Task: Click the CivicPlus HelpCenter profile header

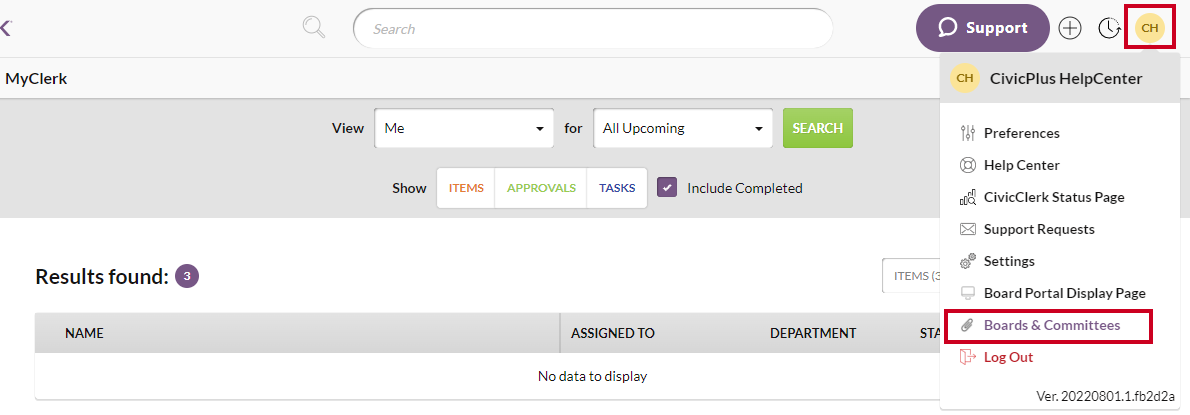Action: [1060, 78]
